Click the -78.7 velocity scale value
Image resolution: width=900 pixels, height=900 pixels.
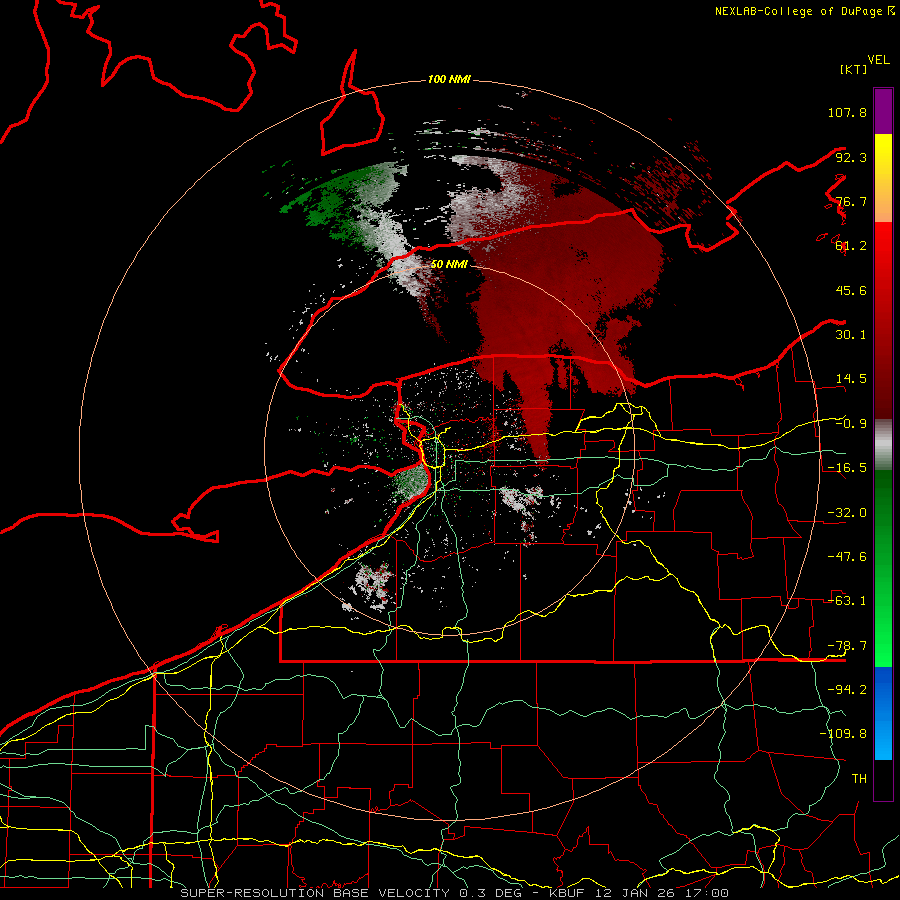click(847, 646)
